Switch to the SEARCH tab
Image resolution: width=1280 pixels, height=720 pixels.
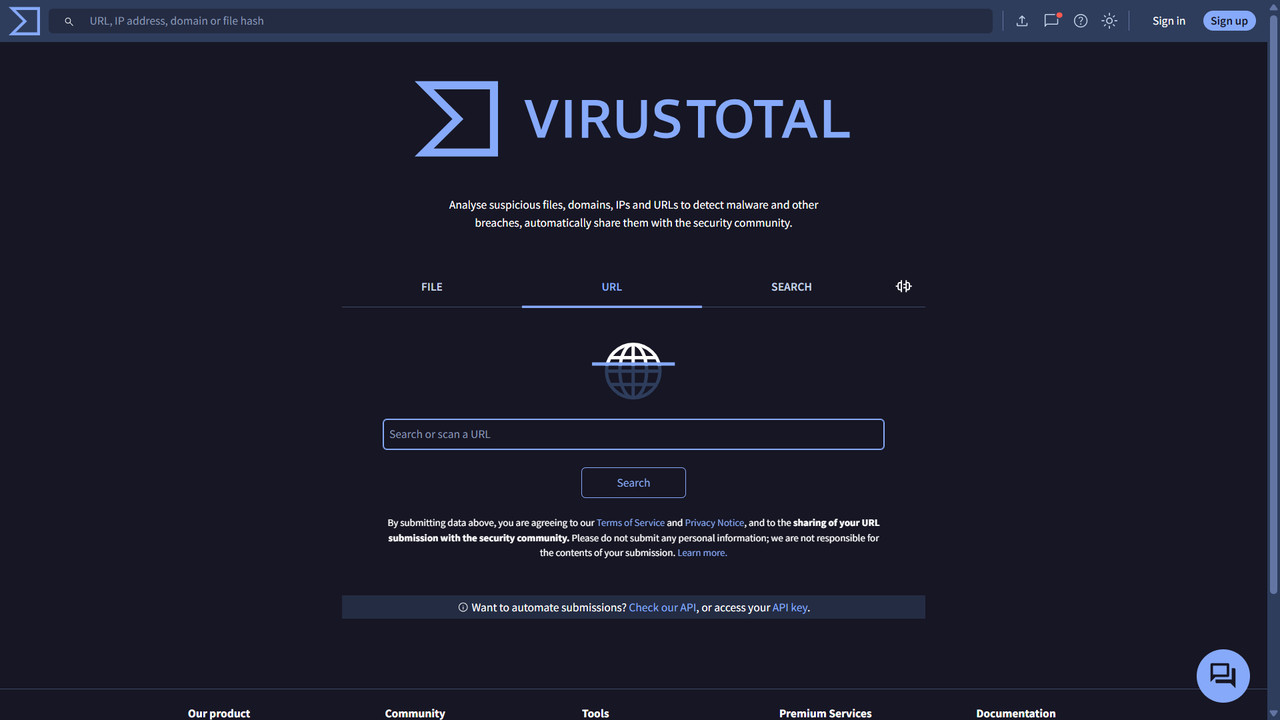coord(791,287)
